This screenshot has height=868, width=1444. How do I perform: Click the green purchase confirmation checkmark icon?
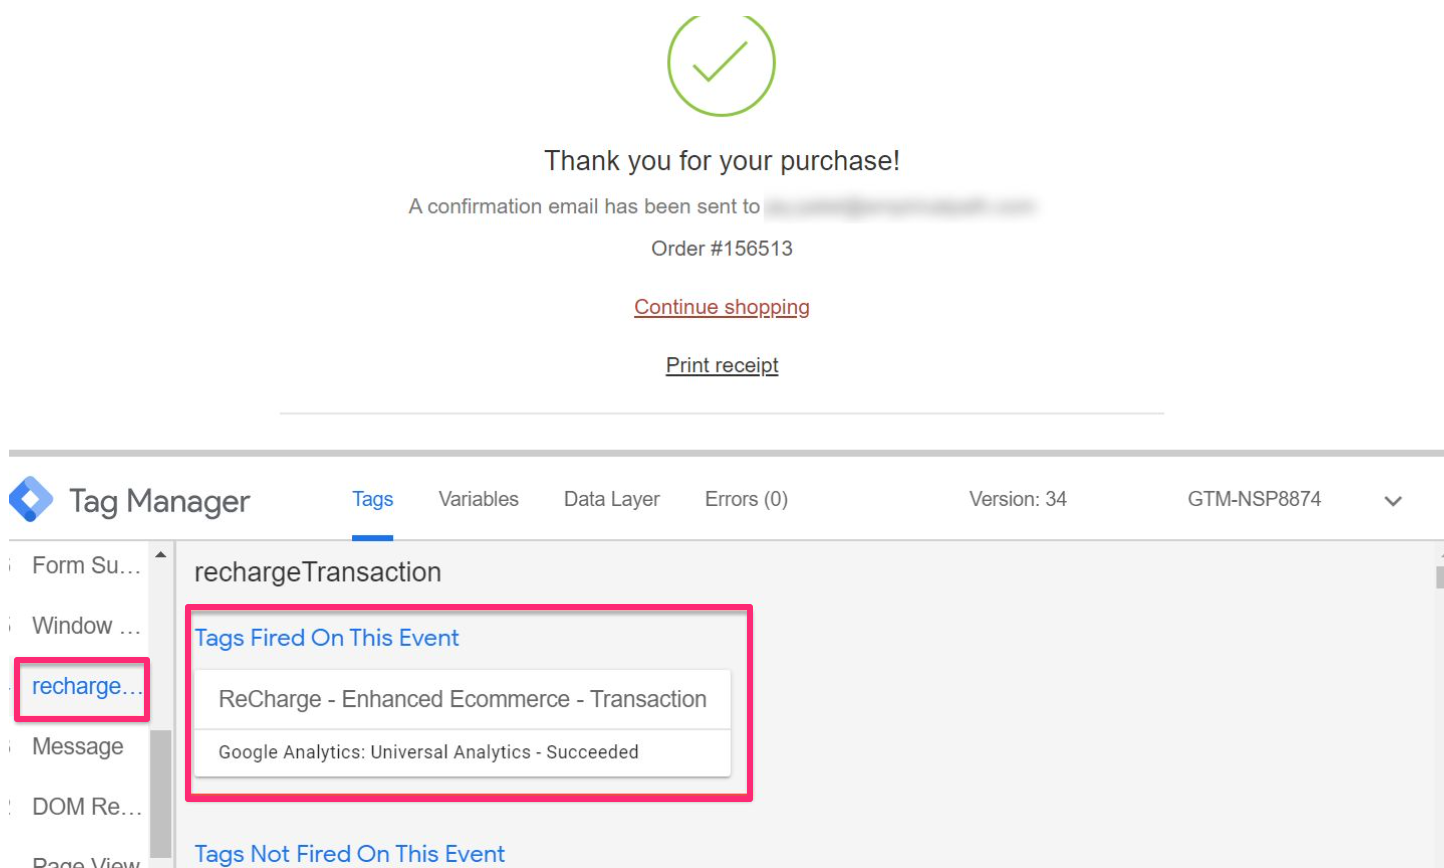point(721,63)
